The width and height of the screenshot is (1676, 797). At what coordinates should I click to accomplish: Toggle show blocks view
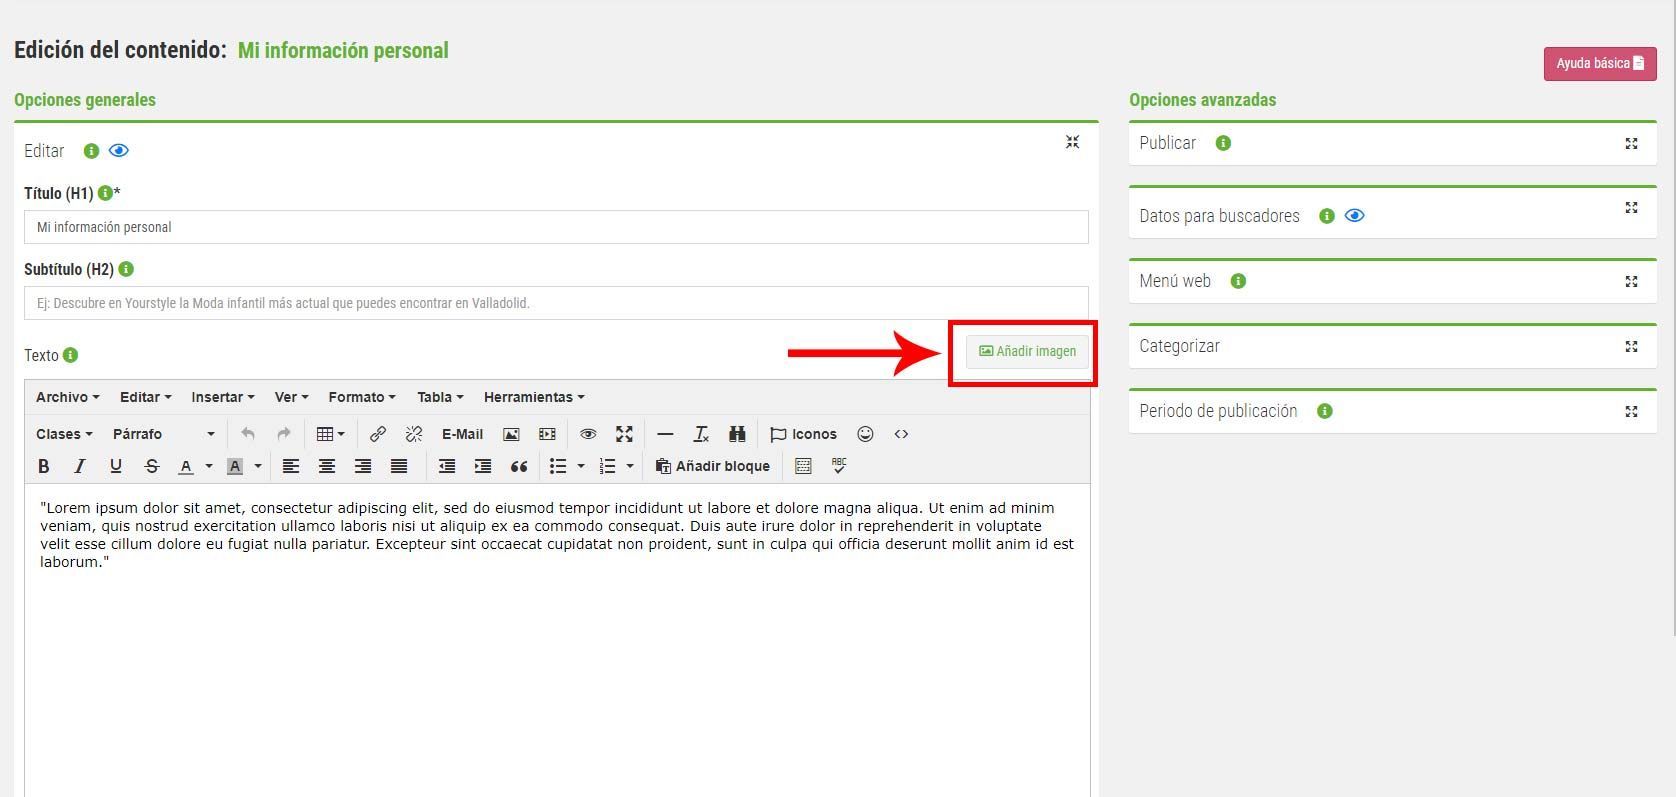(803, 466)
